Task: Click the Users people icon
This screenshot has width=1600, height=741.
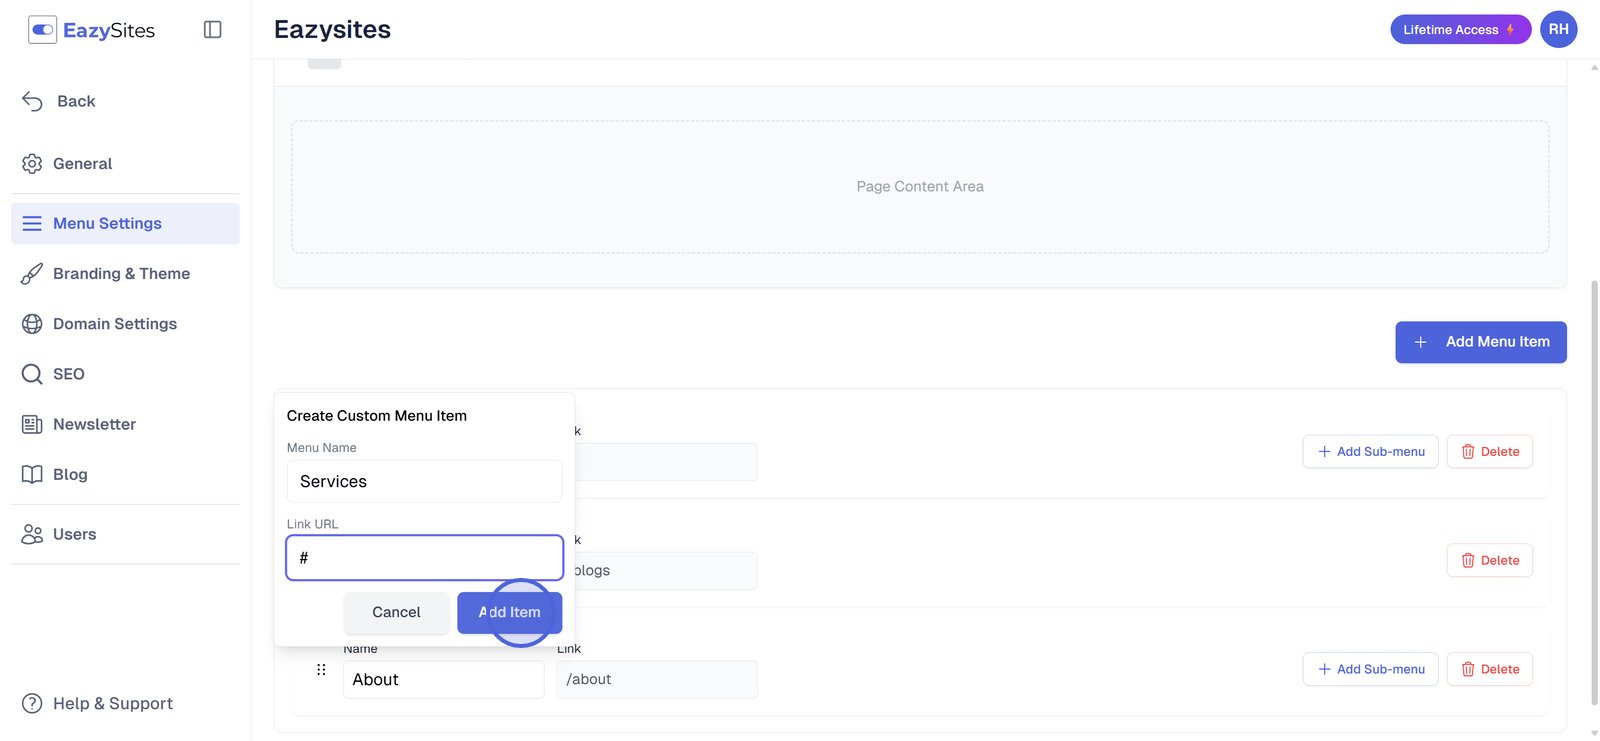Action: [32, 534]
